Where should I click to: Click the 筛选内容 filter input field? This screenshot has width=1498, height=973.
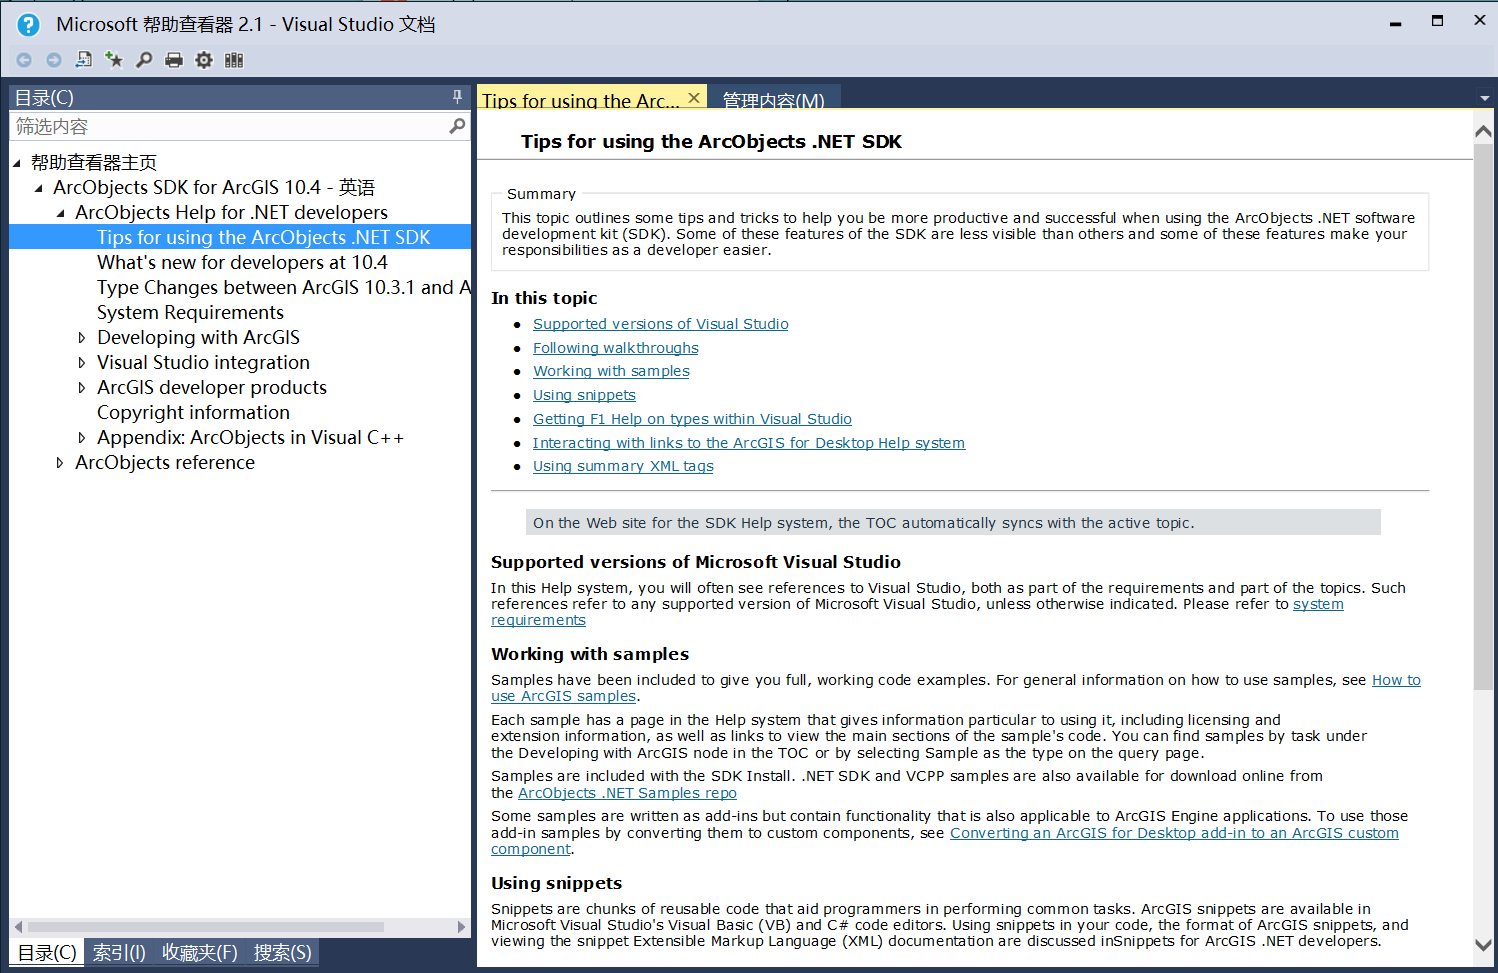click(228, 126)
